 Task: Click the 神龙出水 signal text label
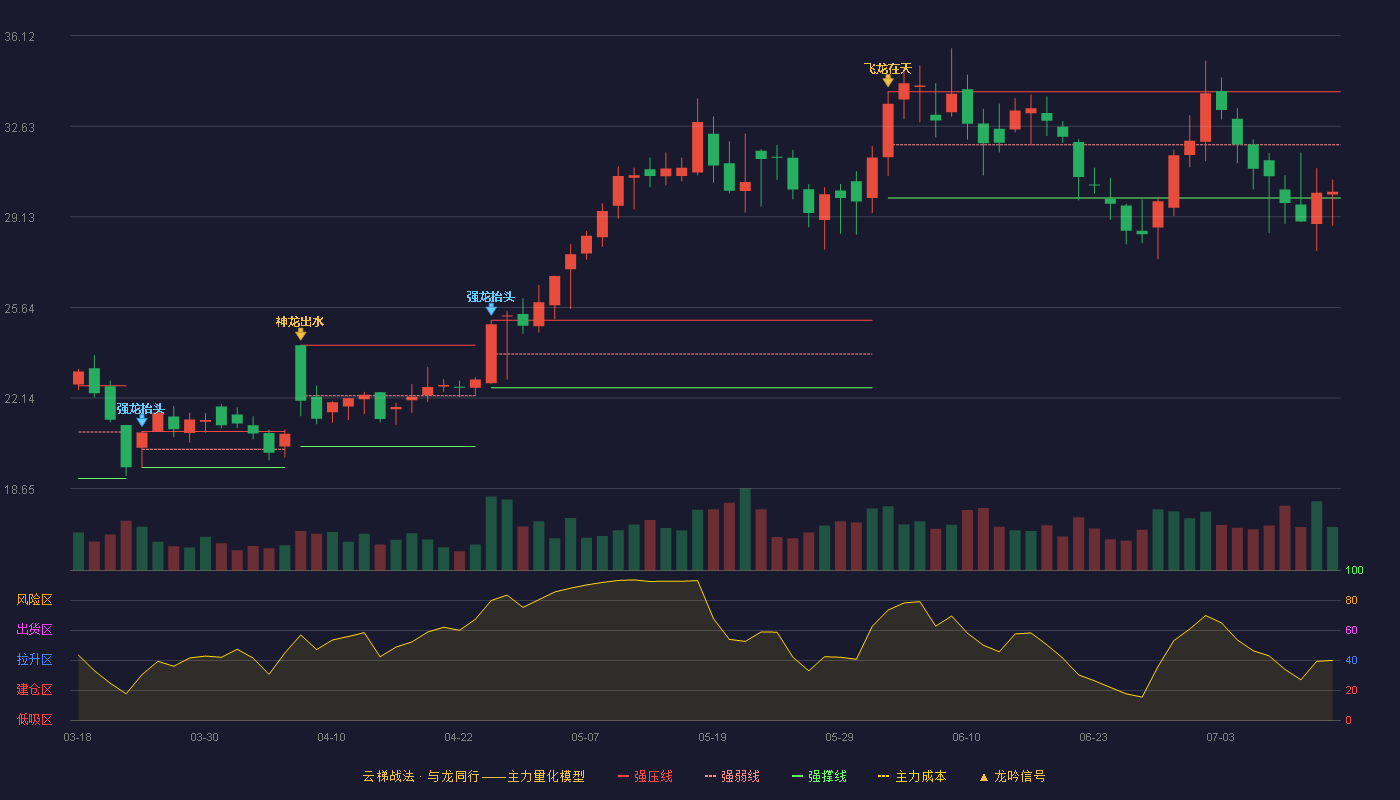click(300, 322)
